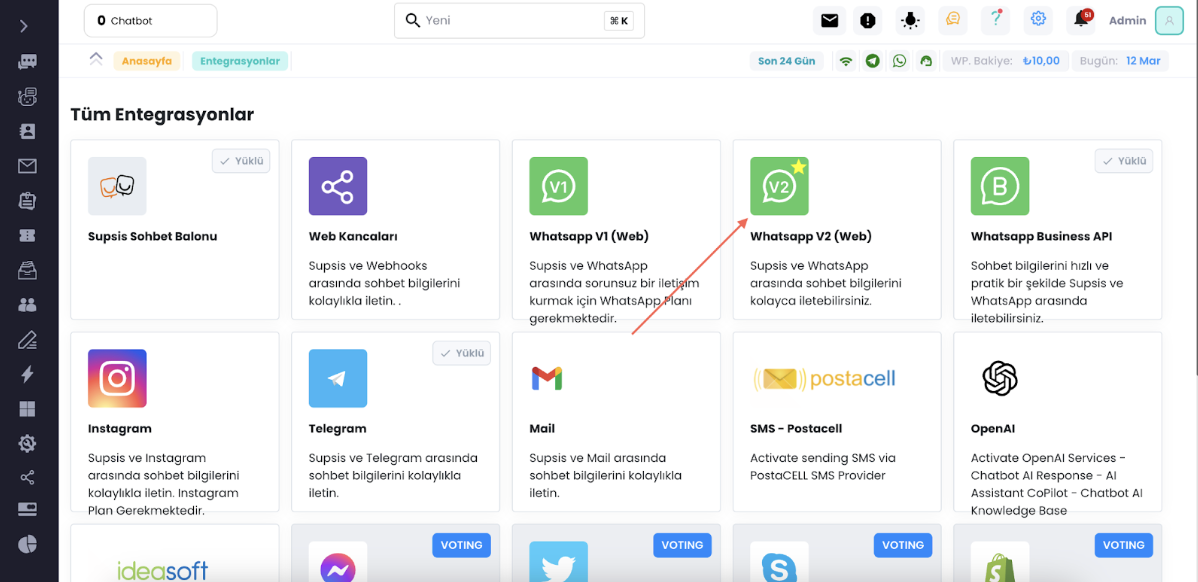Click Yüklü badge on Supsis Sohbet Balonu
Image resolution: width=1198 pixels, height=582 pixels.
241,161
